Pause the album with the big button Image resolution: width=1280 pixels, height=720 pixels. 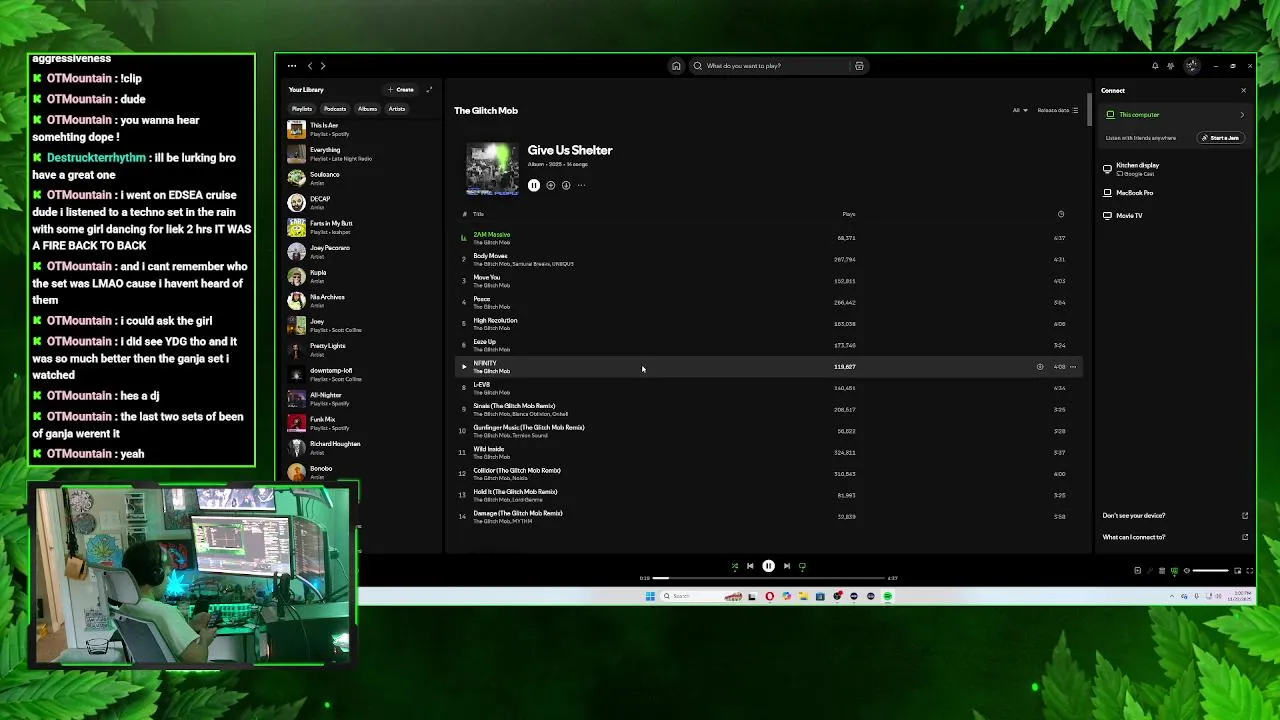534,185
